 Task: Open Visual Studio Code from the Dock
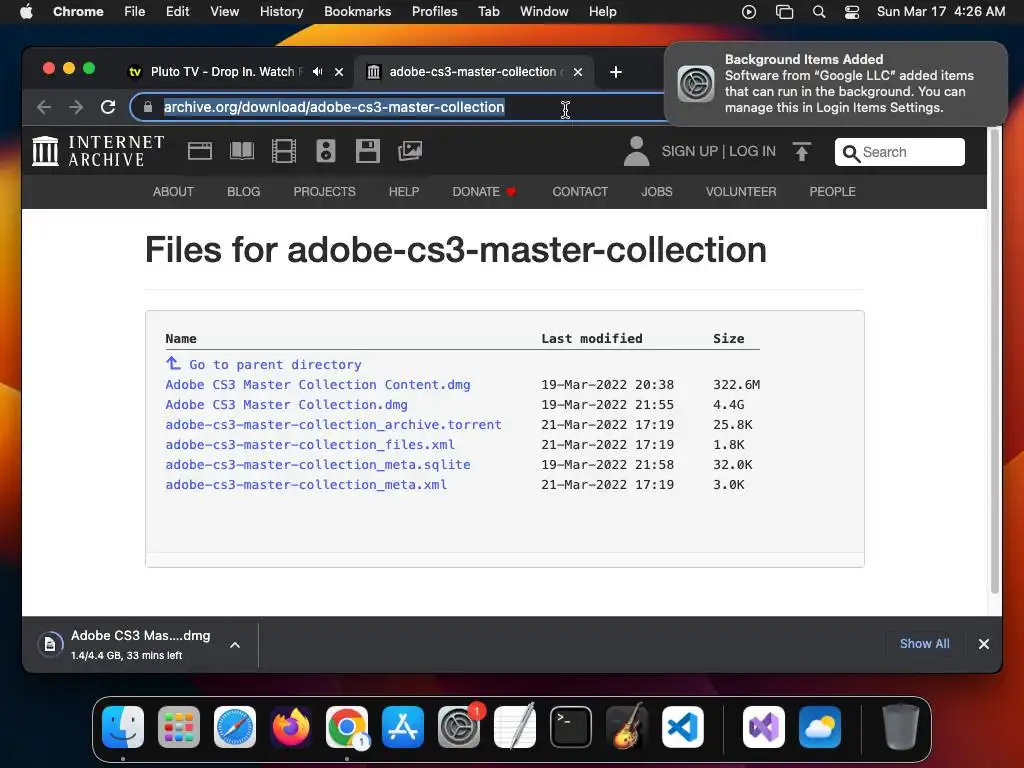coord(682,727)
